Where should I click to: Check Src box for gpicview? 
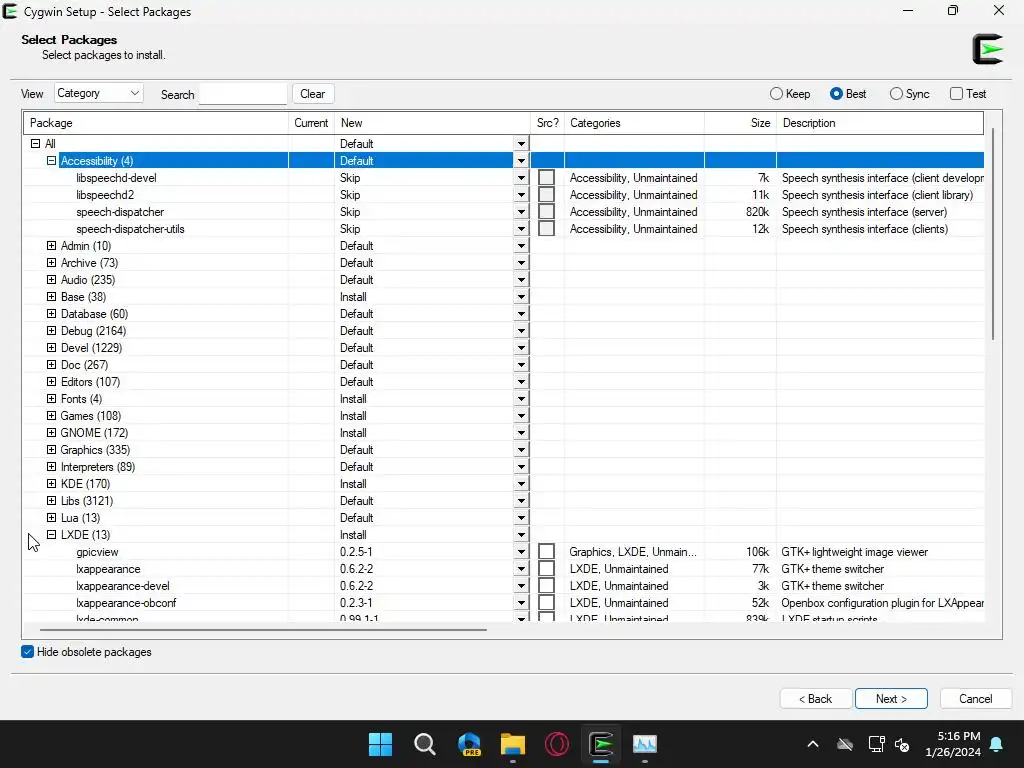(x=547, y=552)
